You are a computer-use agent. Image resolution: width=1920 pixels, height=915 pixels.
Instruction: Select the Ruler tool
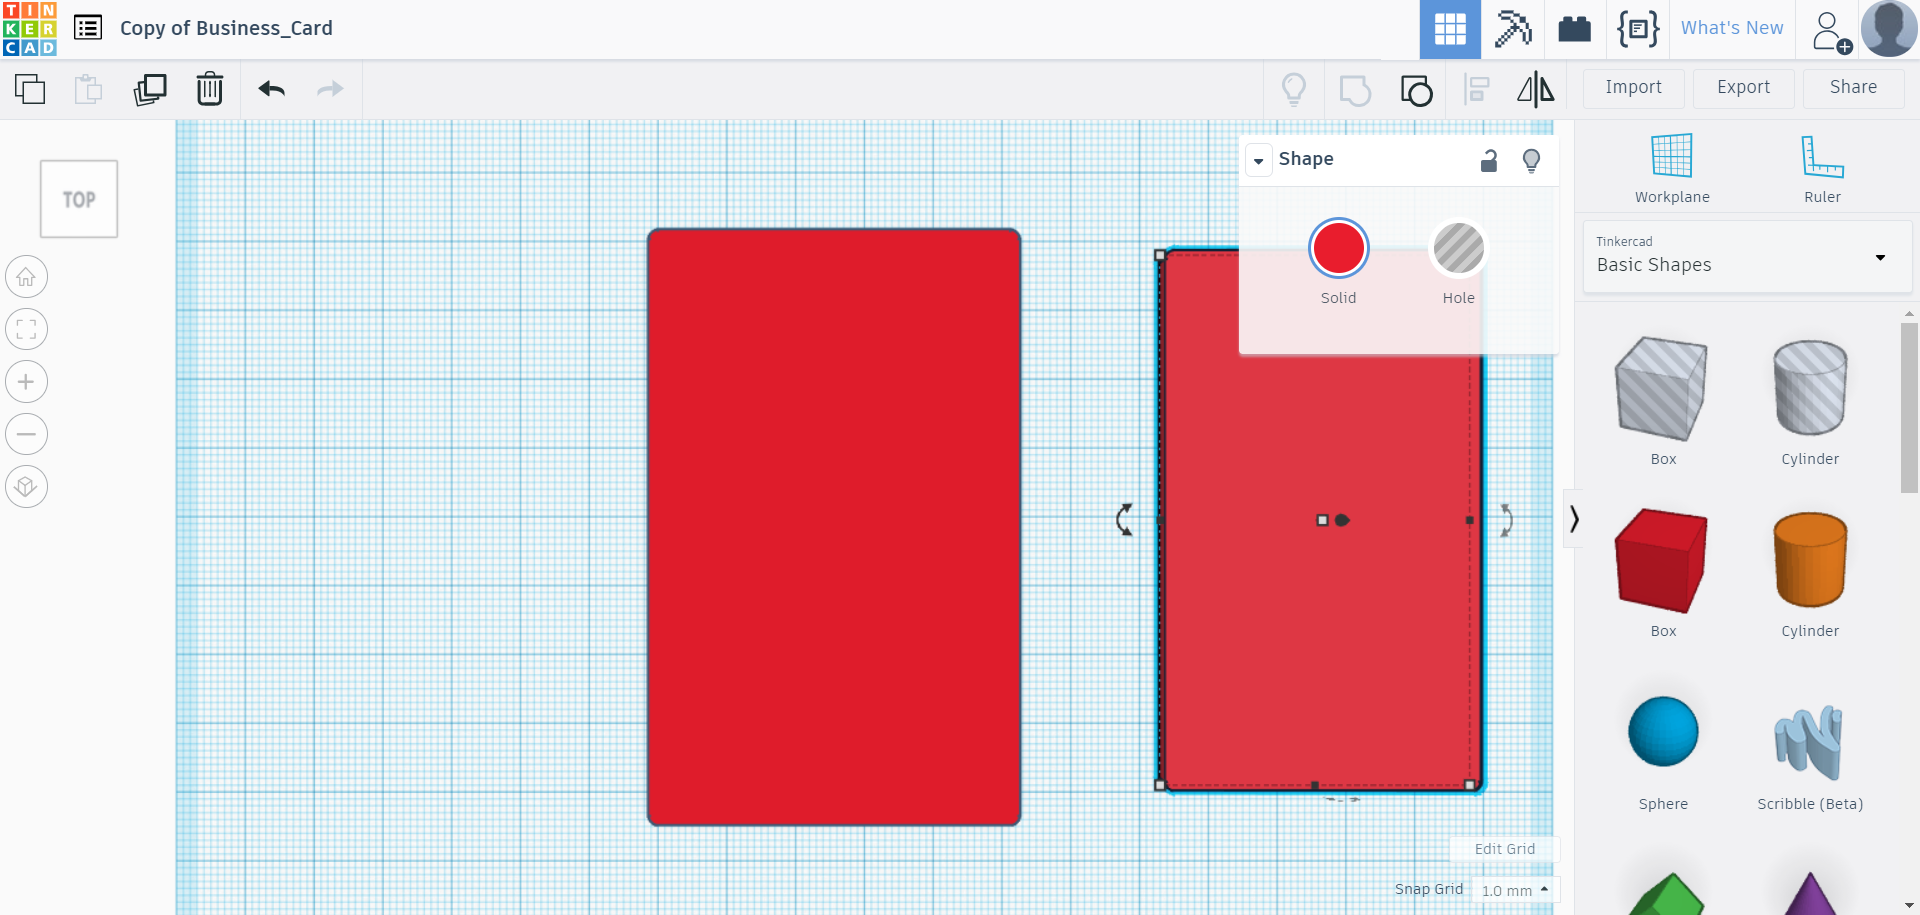click(1822, 168)
